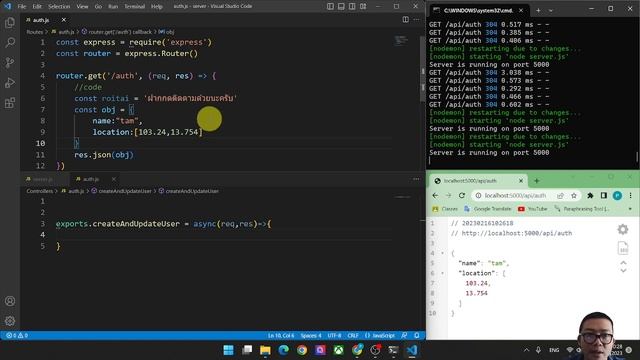Close the auth.js tab in bottom editor group
Screen dimensions: 640x360
[113, 179]
